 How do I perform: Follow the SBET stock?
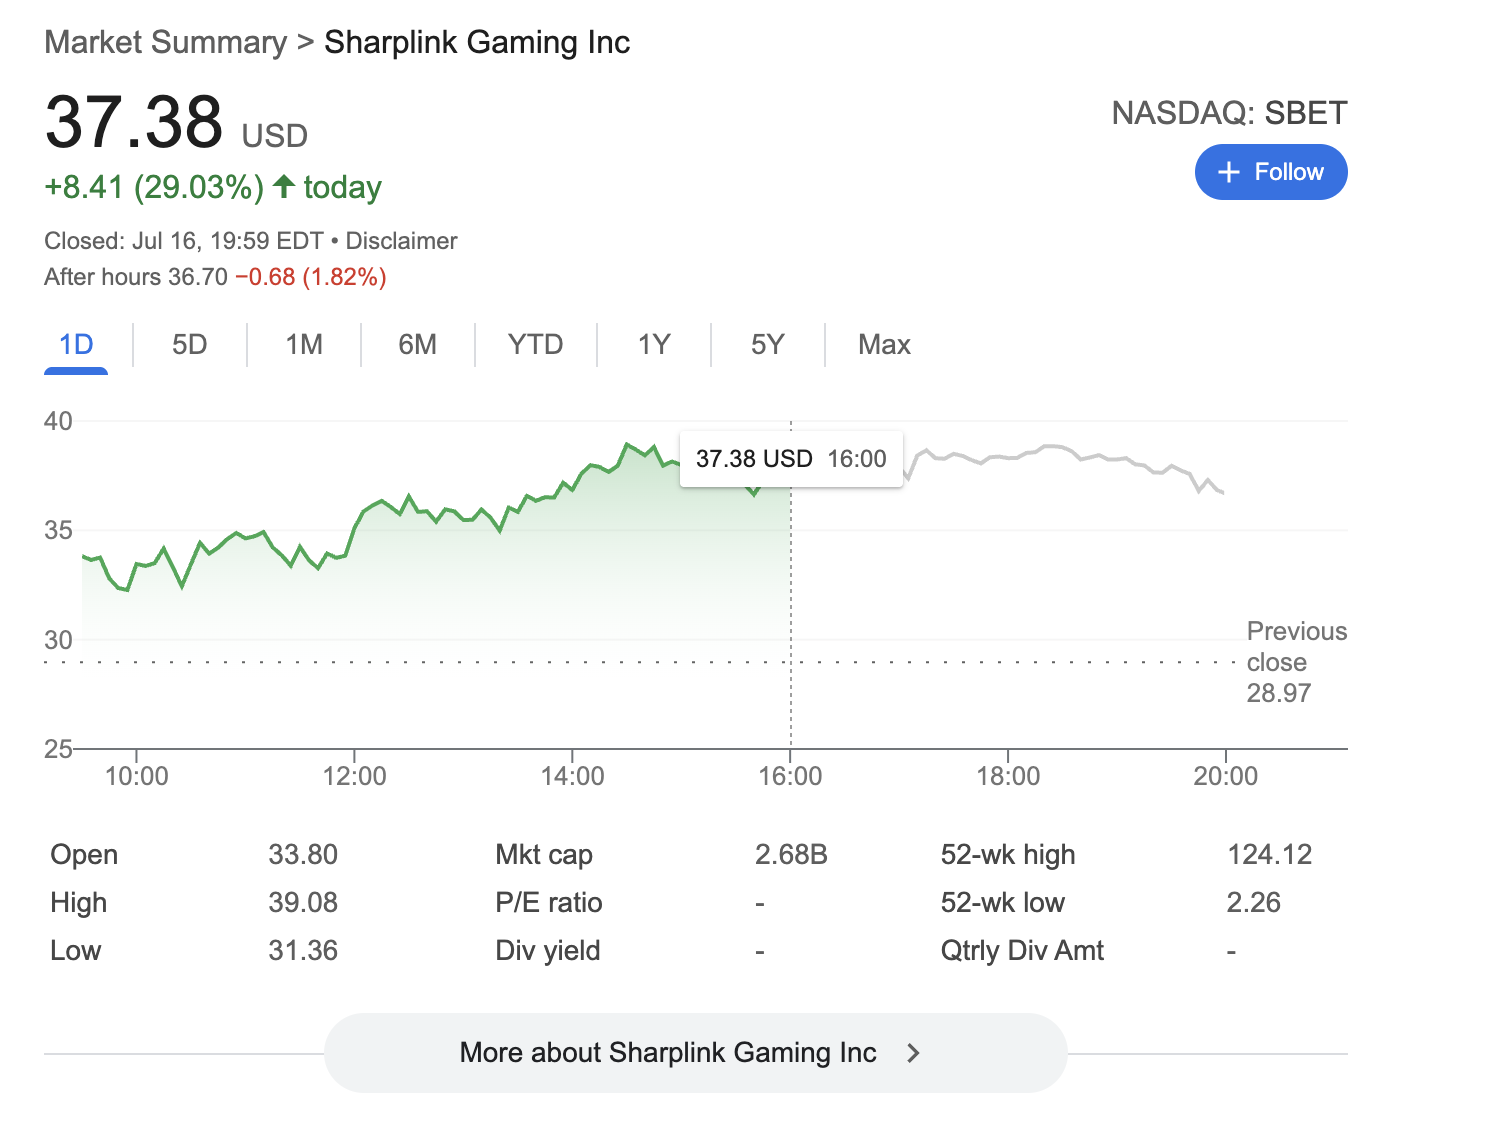pos(1270,173)
